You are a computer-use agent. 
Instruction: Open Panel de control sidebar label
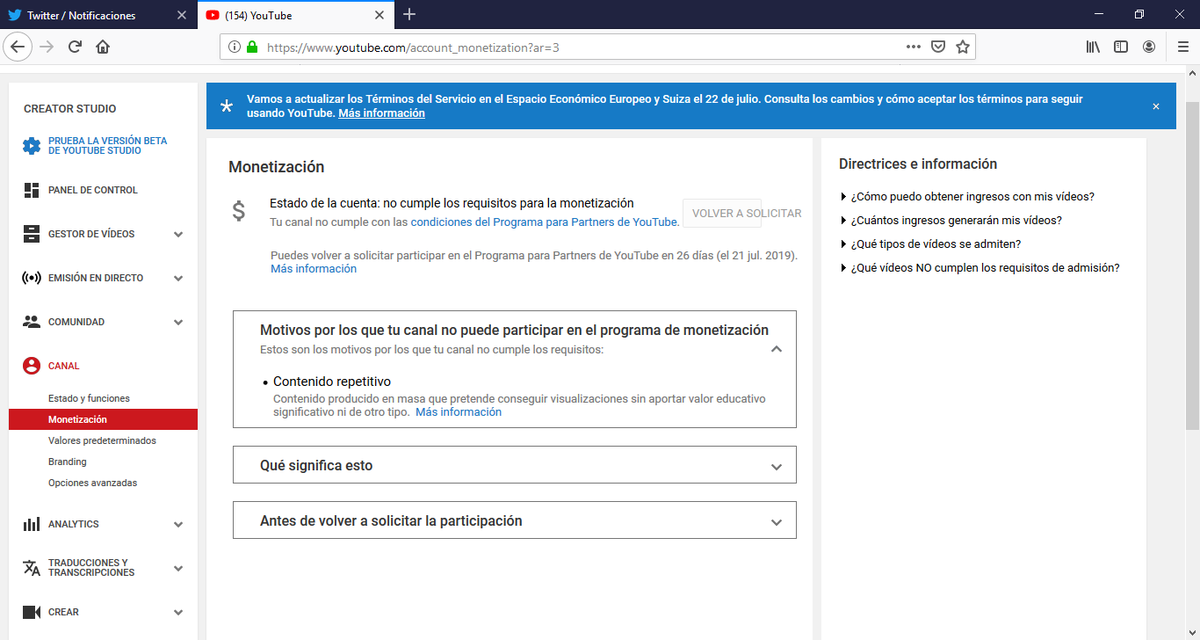point(93,190)
